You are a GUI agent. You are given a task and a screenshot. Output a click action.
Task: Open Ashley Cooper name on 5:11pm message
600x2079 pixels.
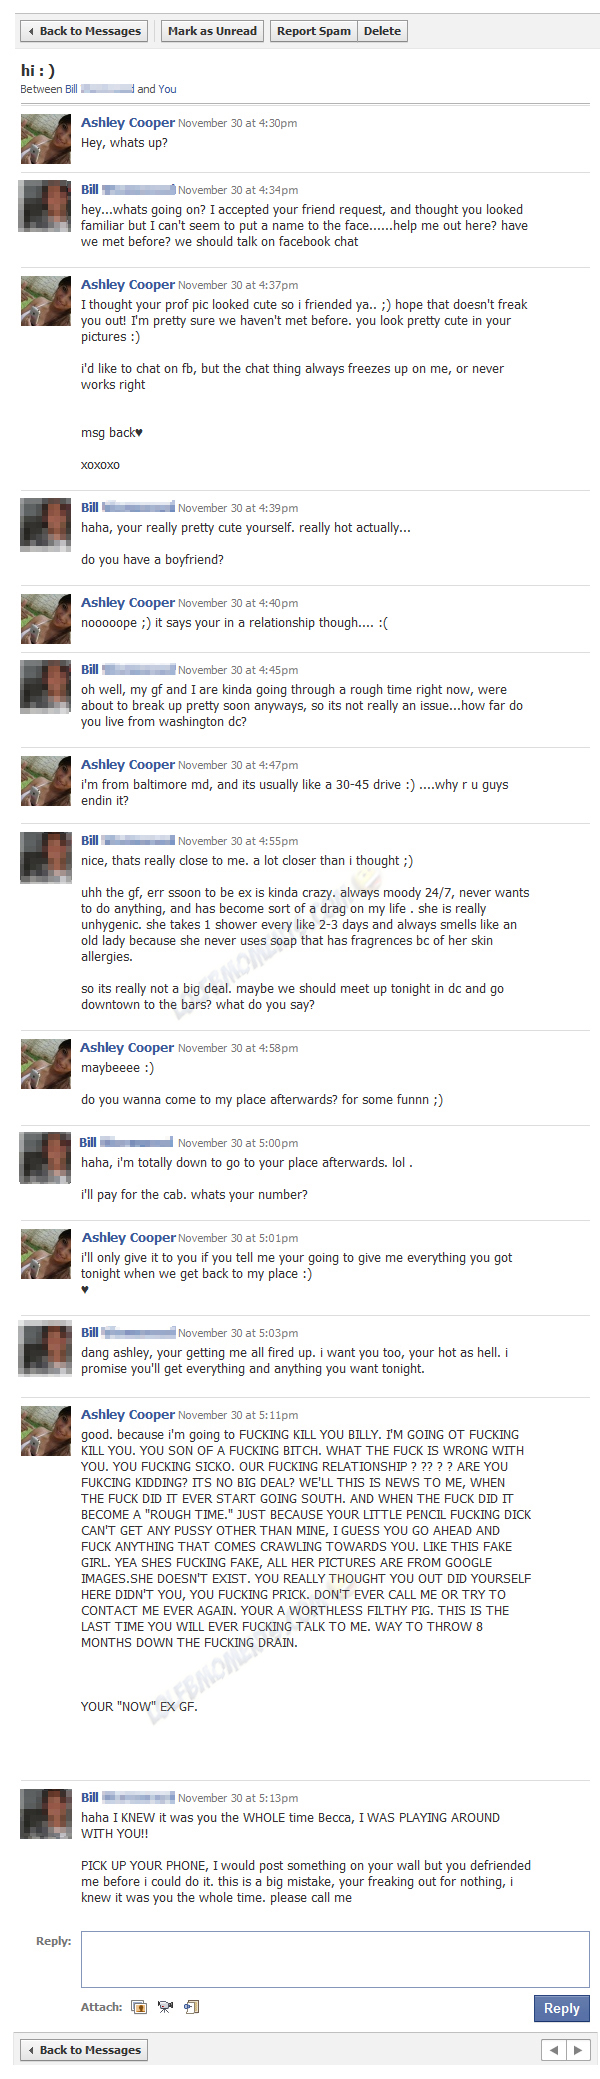coord(128,1415)
